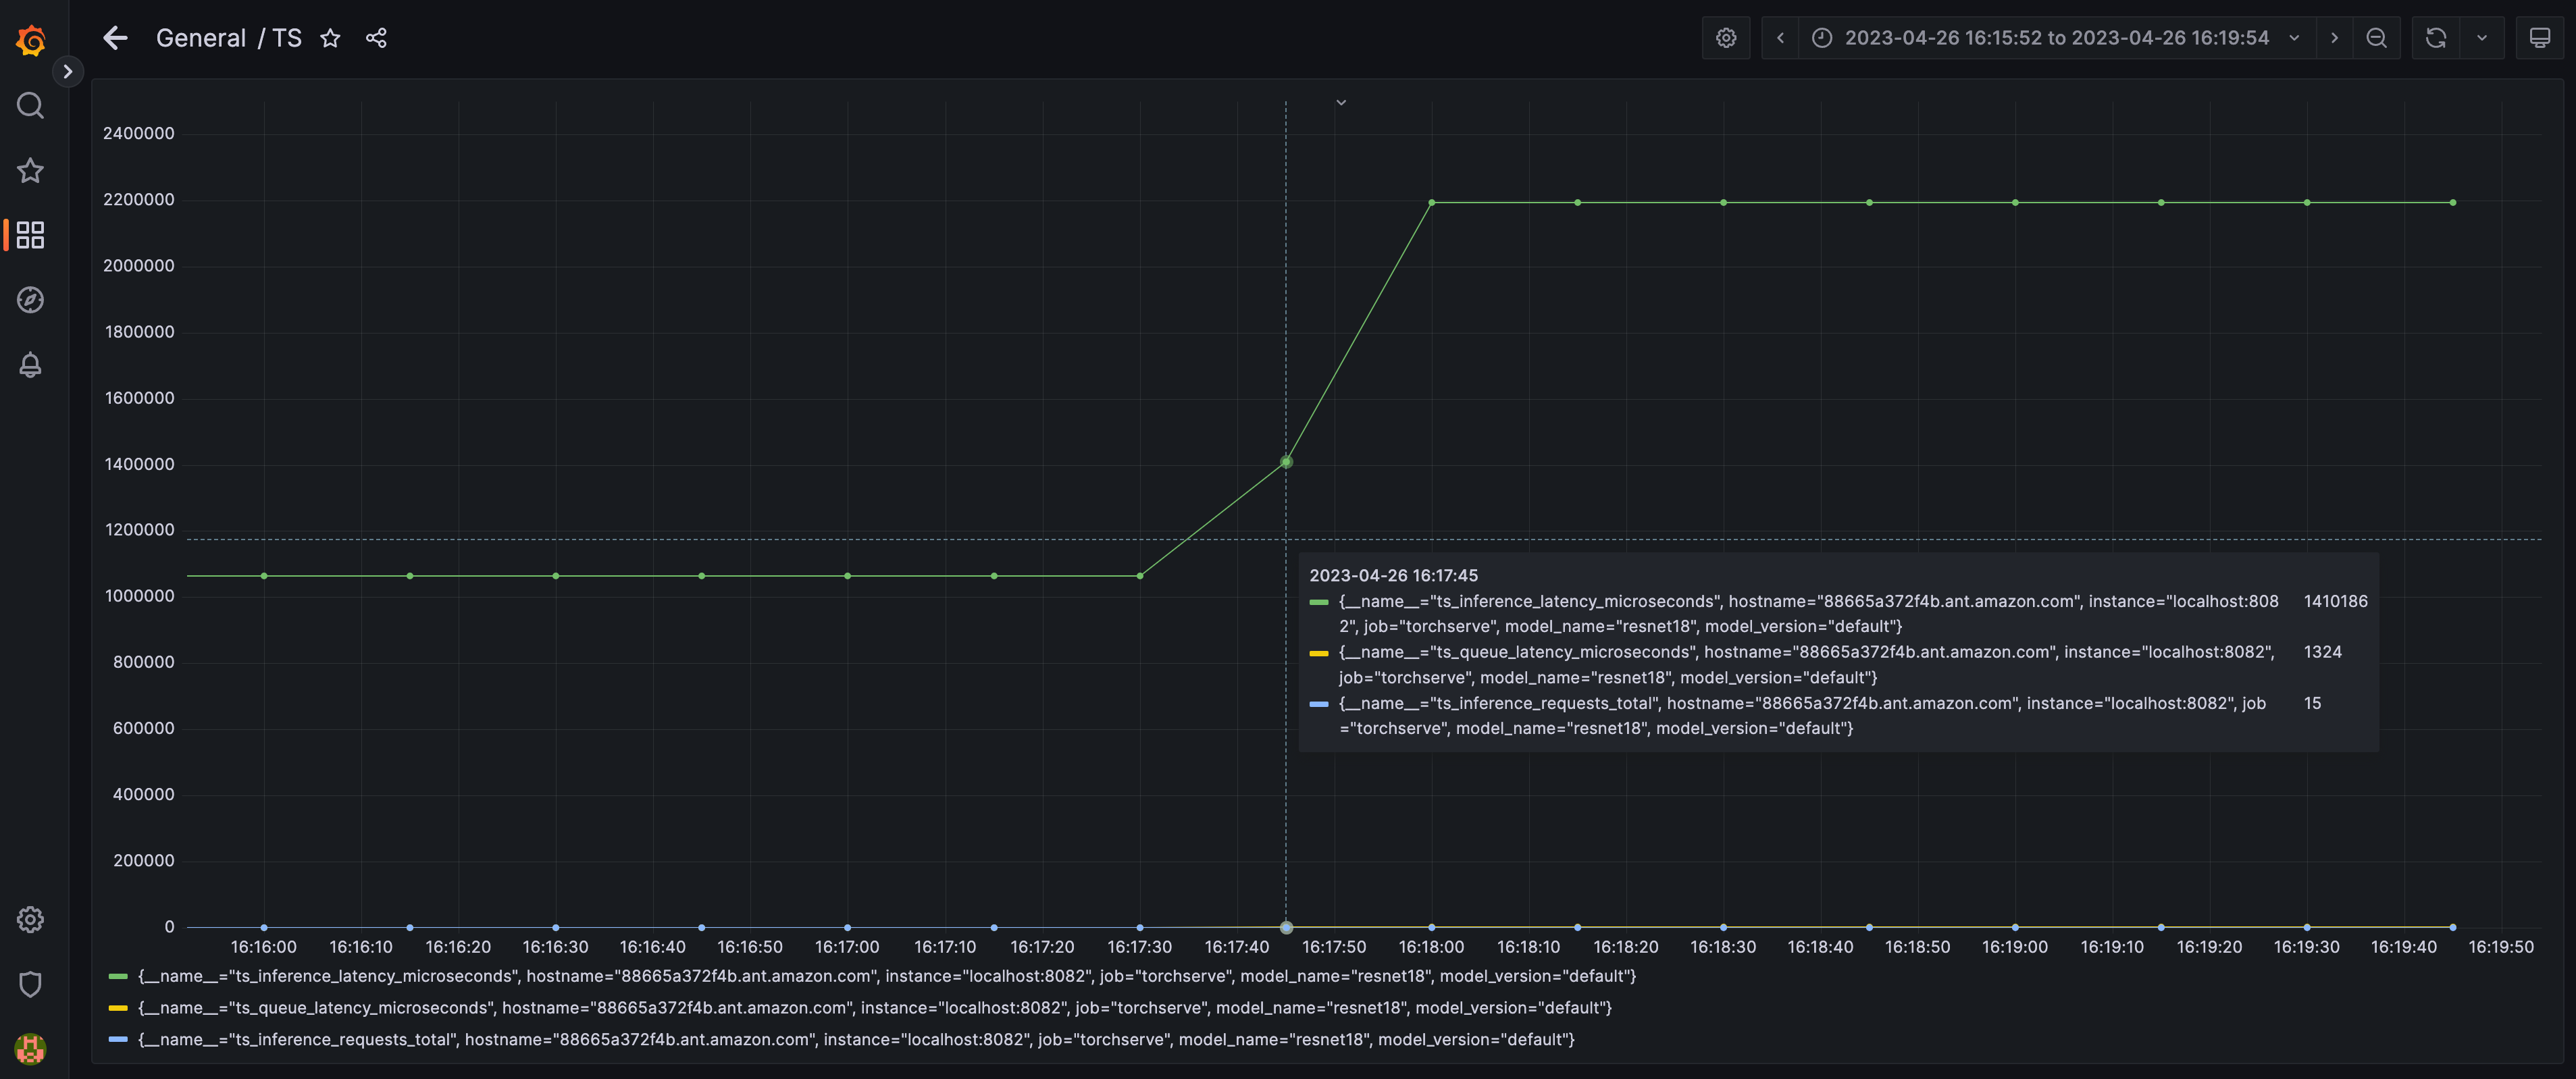Expand the collapsed sidebar menu chevron

[67, 72]
